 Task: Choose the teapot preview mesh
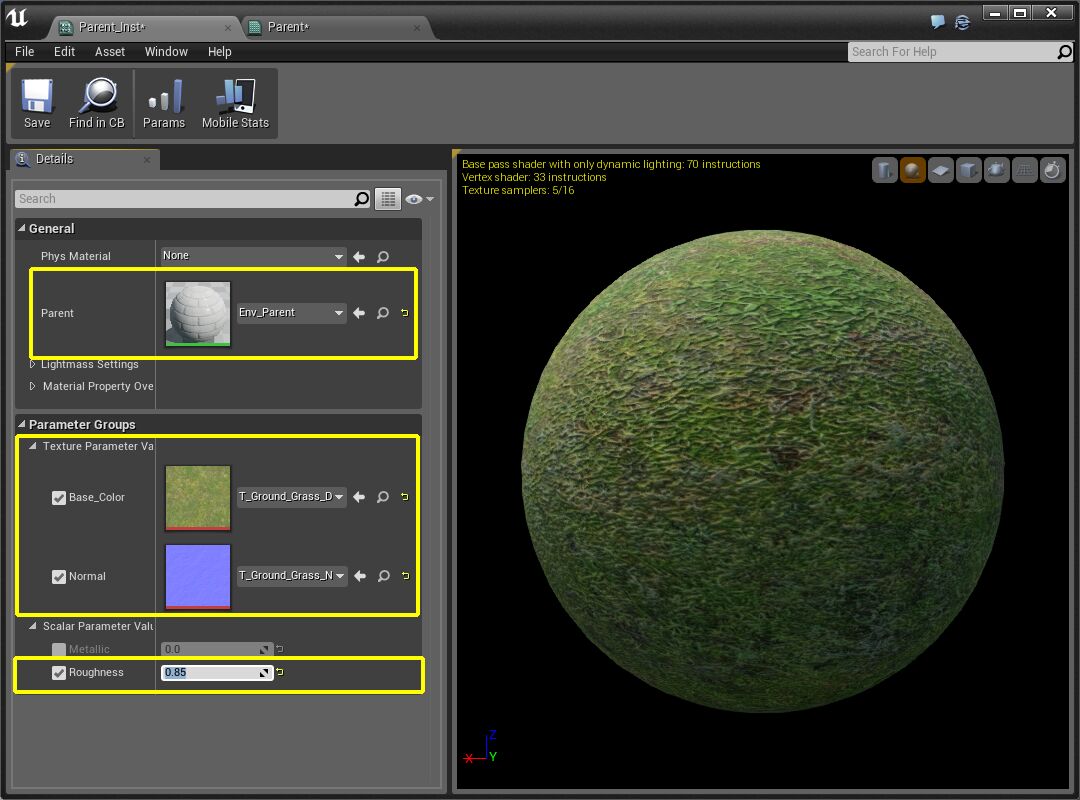pos(996,170)
